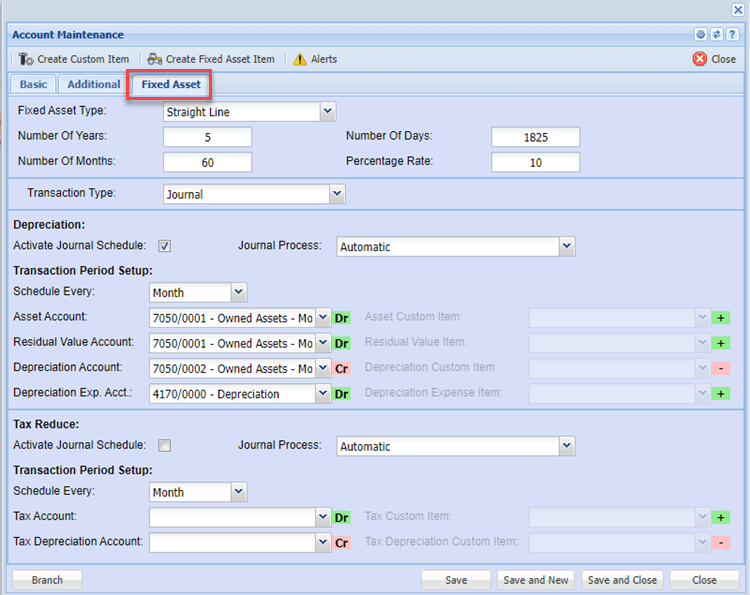
Task: Click the Cr swatch beside Depreciation Account
Action: coord(341,368)
